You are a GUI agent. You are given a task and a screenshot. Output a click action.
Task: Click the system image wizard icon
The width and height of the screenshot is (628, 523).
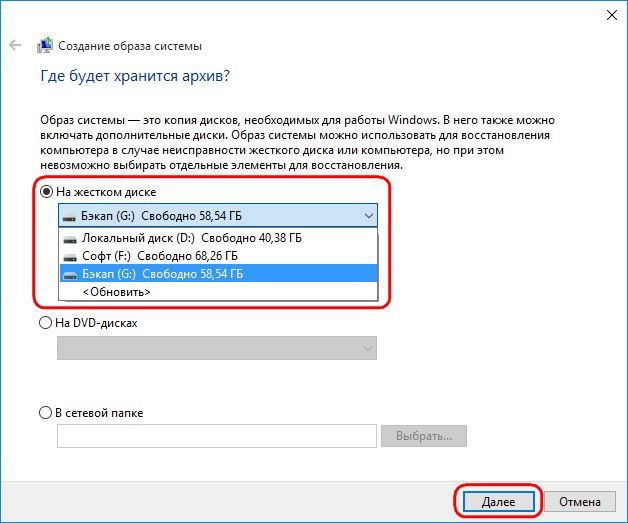[45, 45]
